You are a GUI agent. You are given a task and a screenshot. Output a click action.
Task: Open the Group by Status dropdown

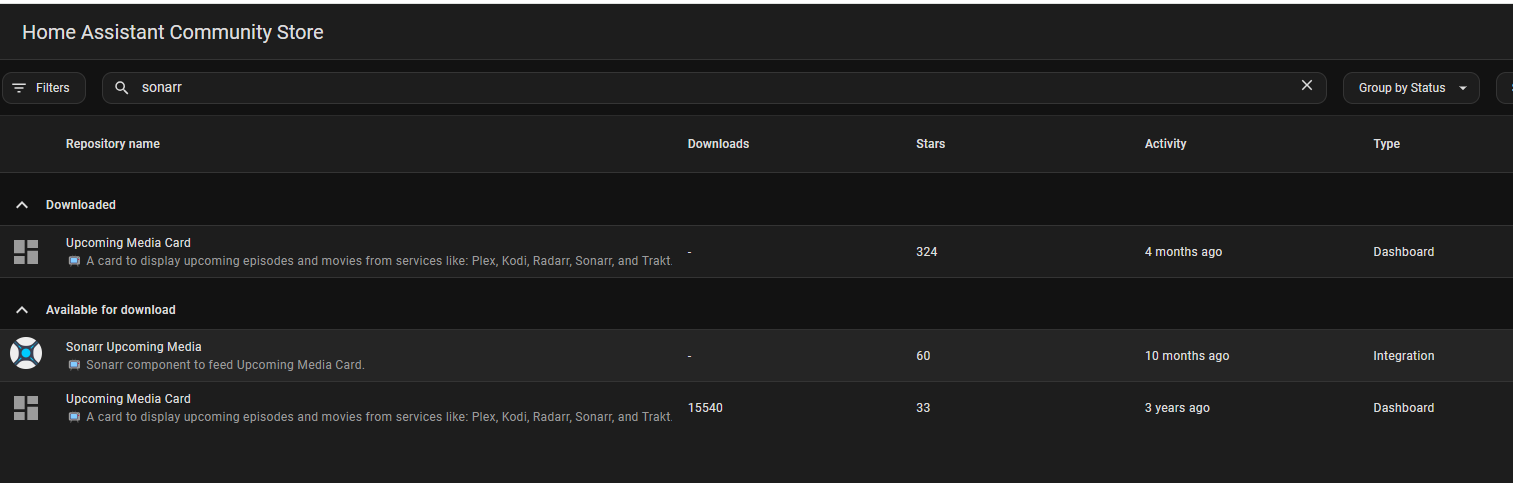(1410, 88)
